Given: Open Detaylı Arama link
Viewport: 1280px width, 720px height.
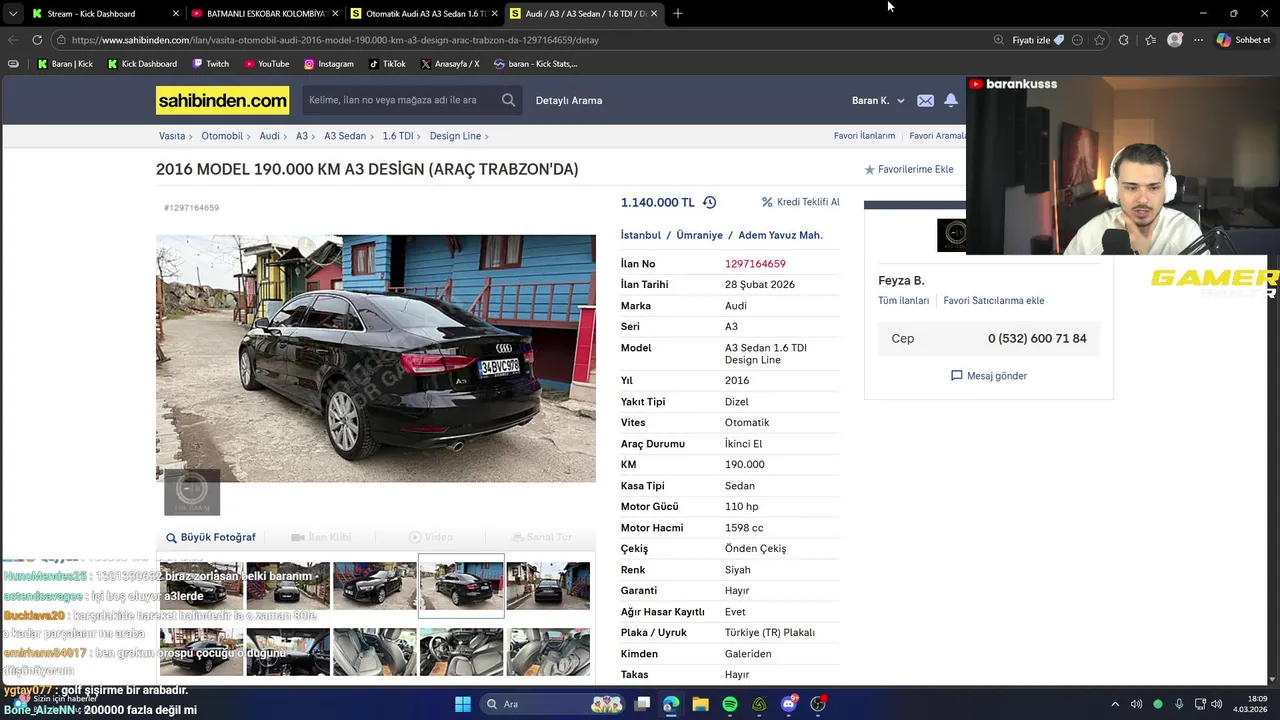Looking at the screenshot, I should click(569, 100).
